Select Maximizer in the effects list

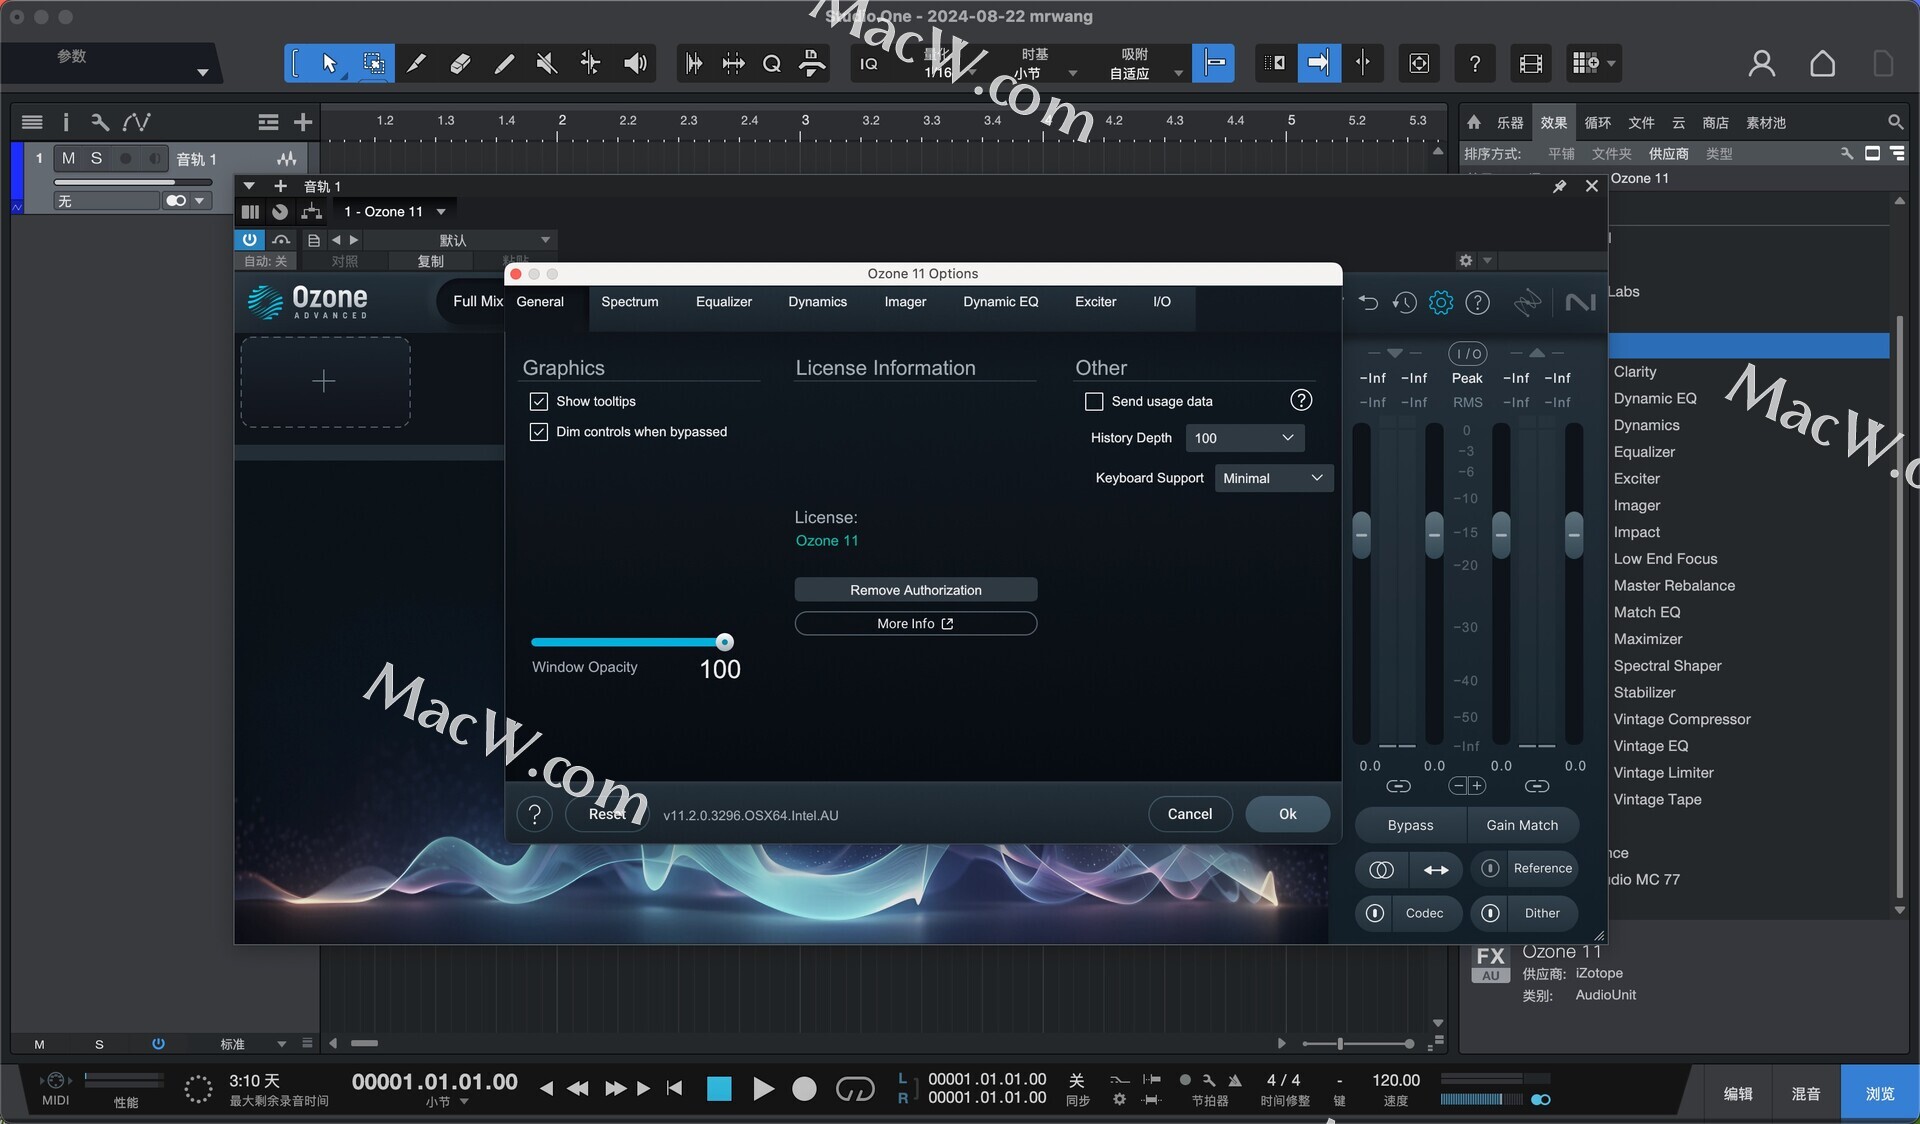click(1647, 639)
